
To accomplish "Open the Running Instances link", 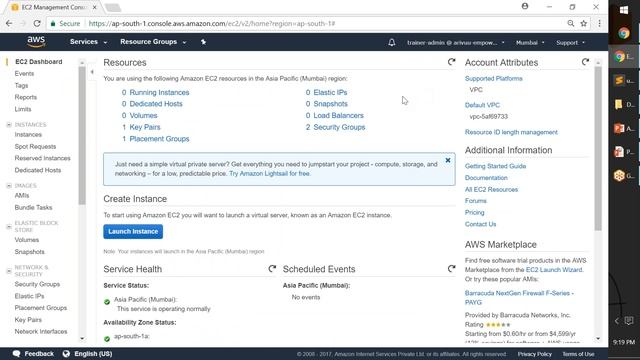I will coord(159,92).
